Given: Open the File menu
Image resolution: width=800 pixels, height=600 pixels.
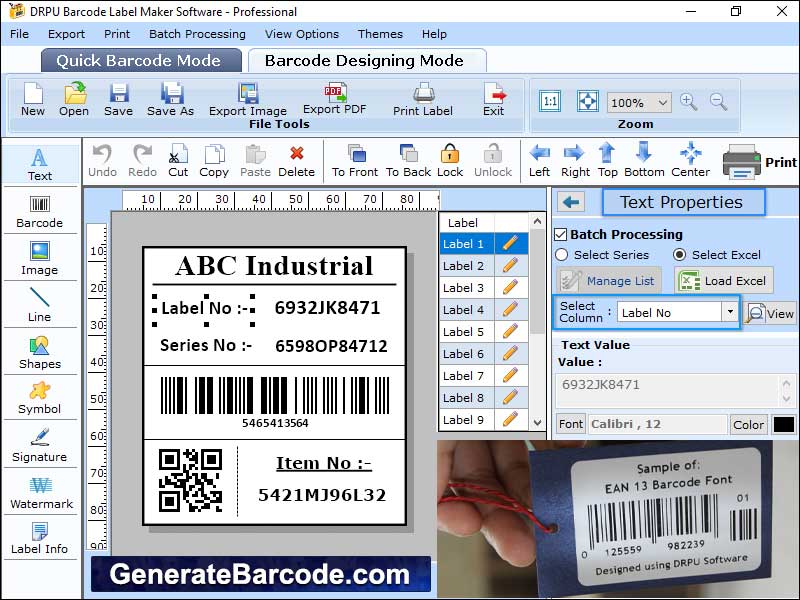Looking at the screenshot, I should coord(19,34).
